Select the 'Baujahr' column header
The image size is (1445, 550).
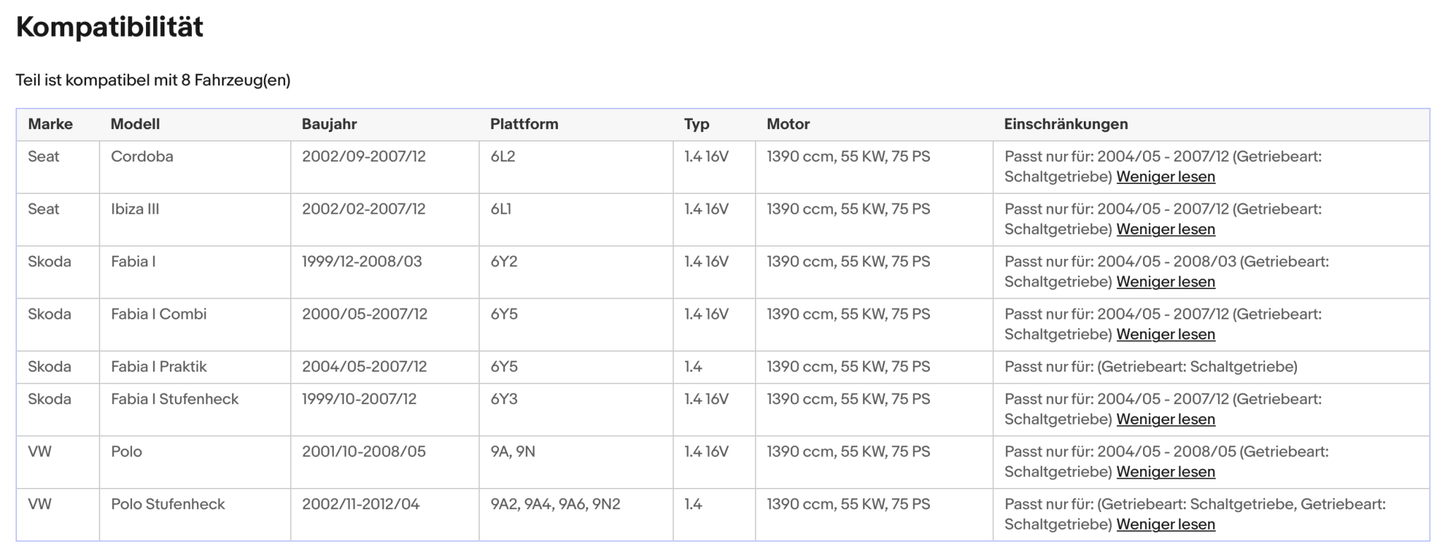click(329, 124)
